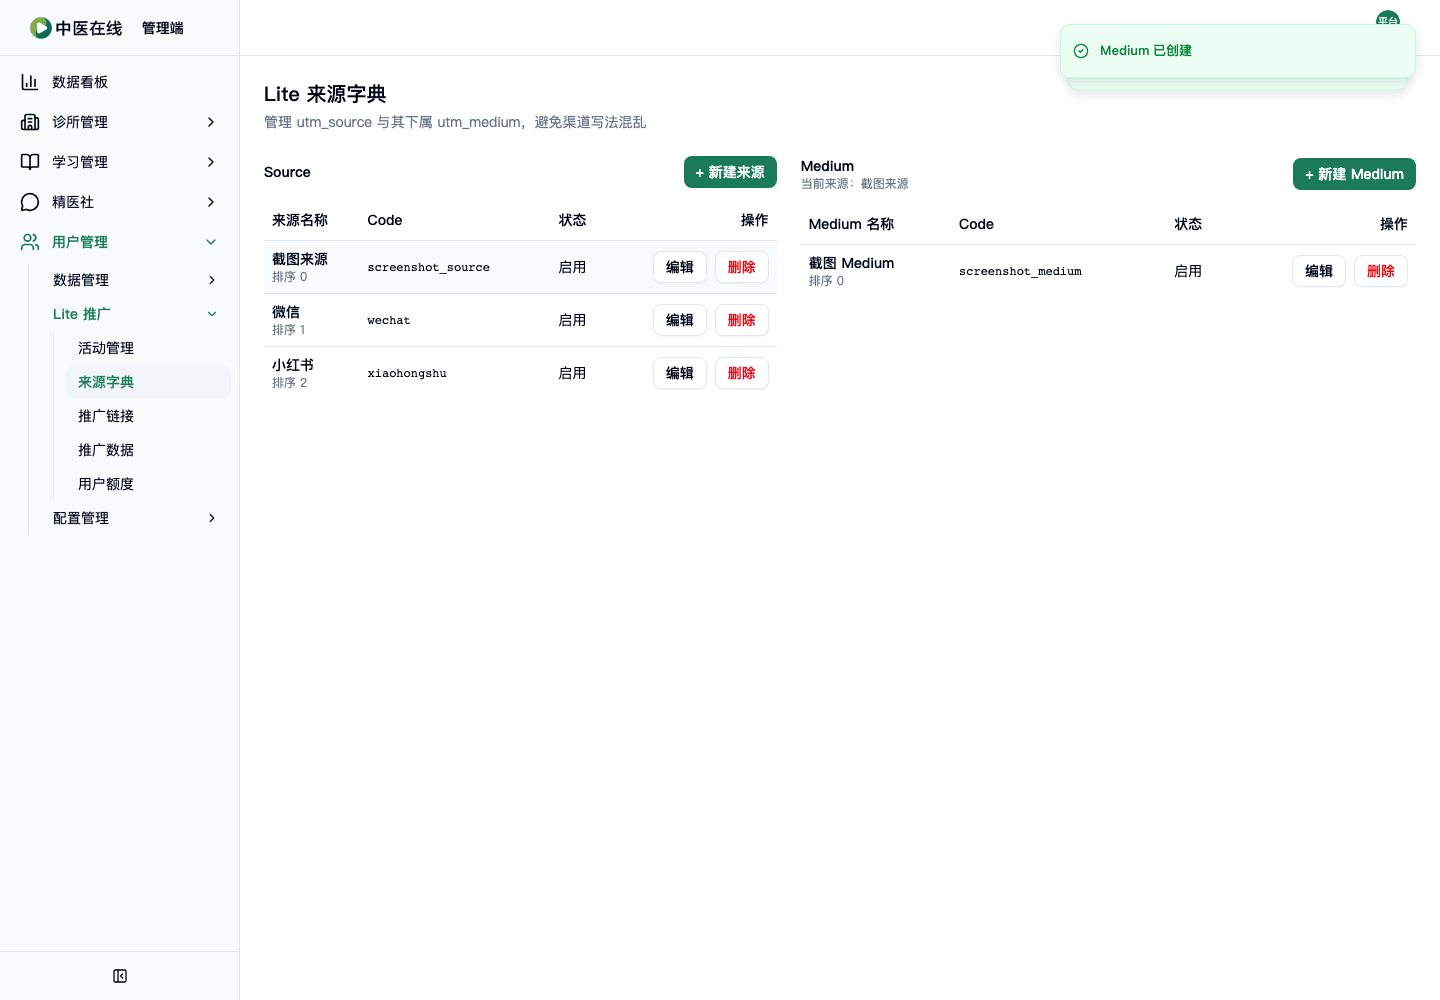Screen dimensions: 1440x1000
Task: Select the 小红书 source name
Action: pyautogui.click(x=293, y=365)
